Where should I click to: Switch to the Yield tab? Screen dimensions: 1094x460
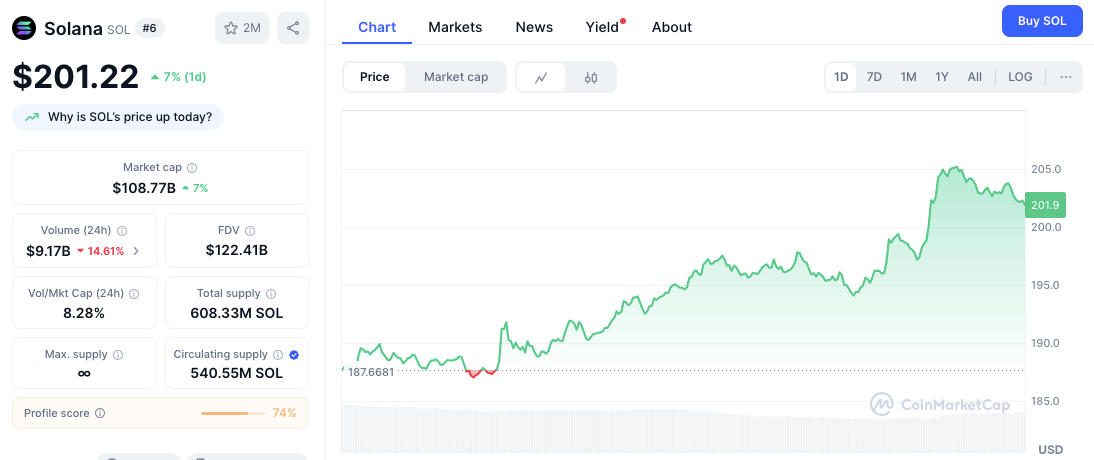[602, 27]
